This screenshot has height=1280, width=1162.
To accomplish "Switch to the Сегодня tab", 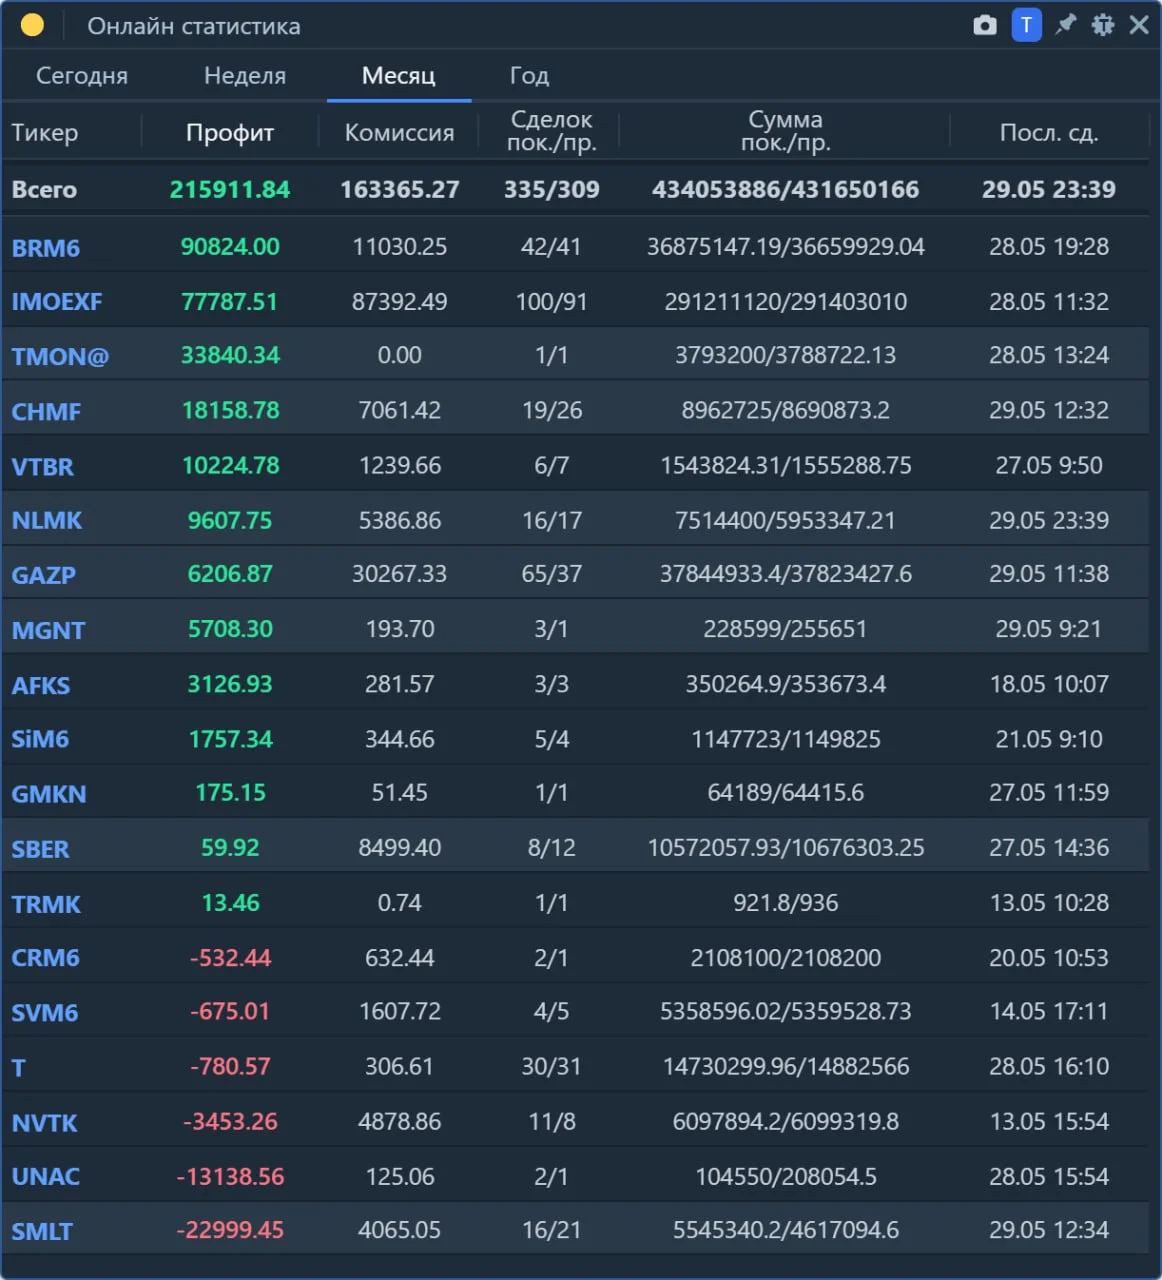I will pyautogui.click(x=82, y=76).
